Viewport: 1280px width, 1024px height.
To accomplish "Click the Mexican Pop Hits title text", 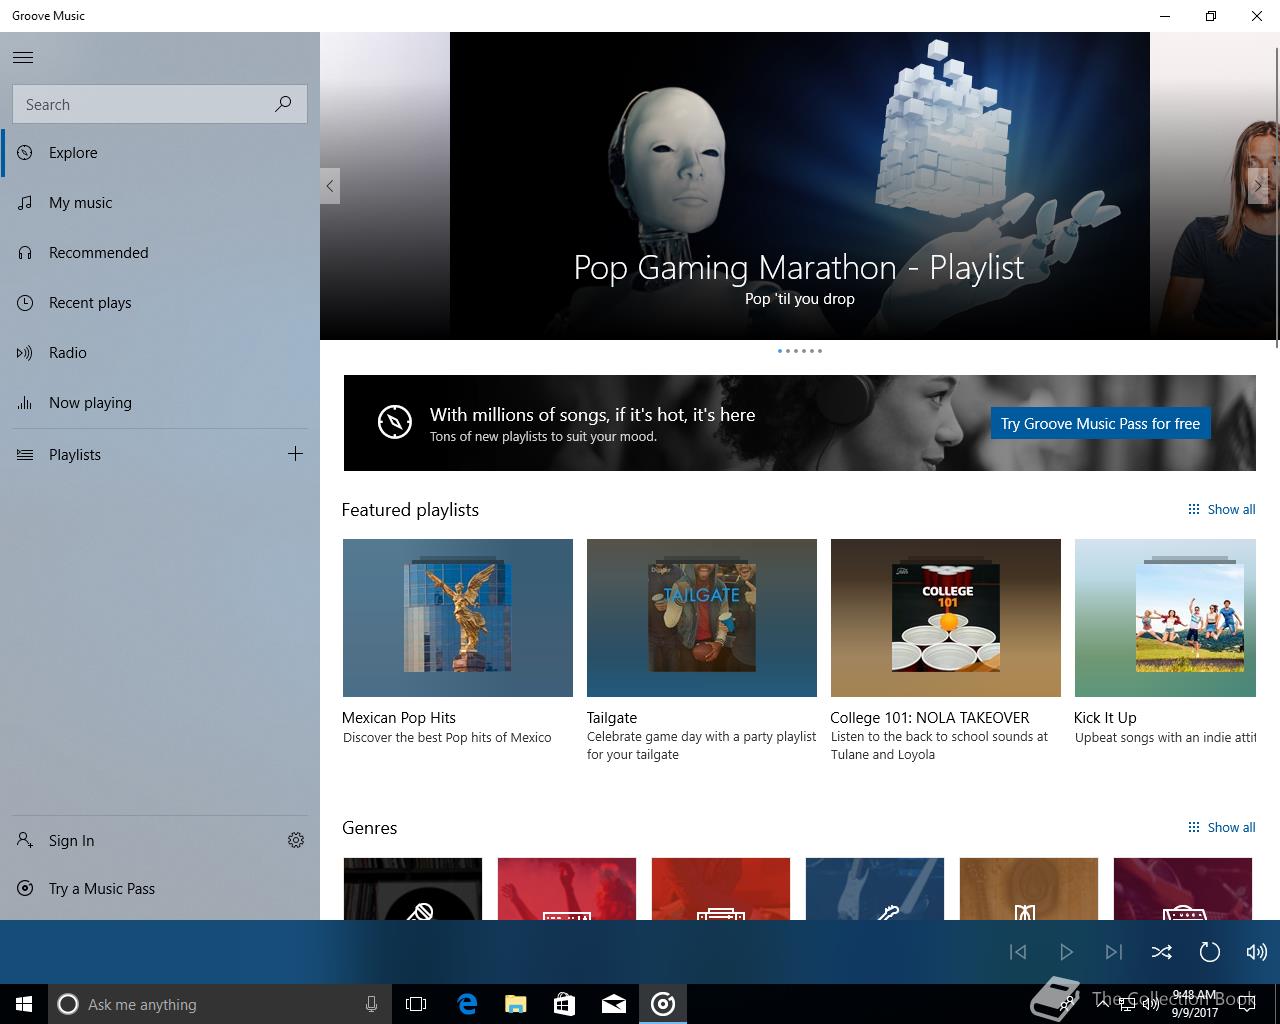I will tap(399, 717).
